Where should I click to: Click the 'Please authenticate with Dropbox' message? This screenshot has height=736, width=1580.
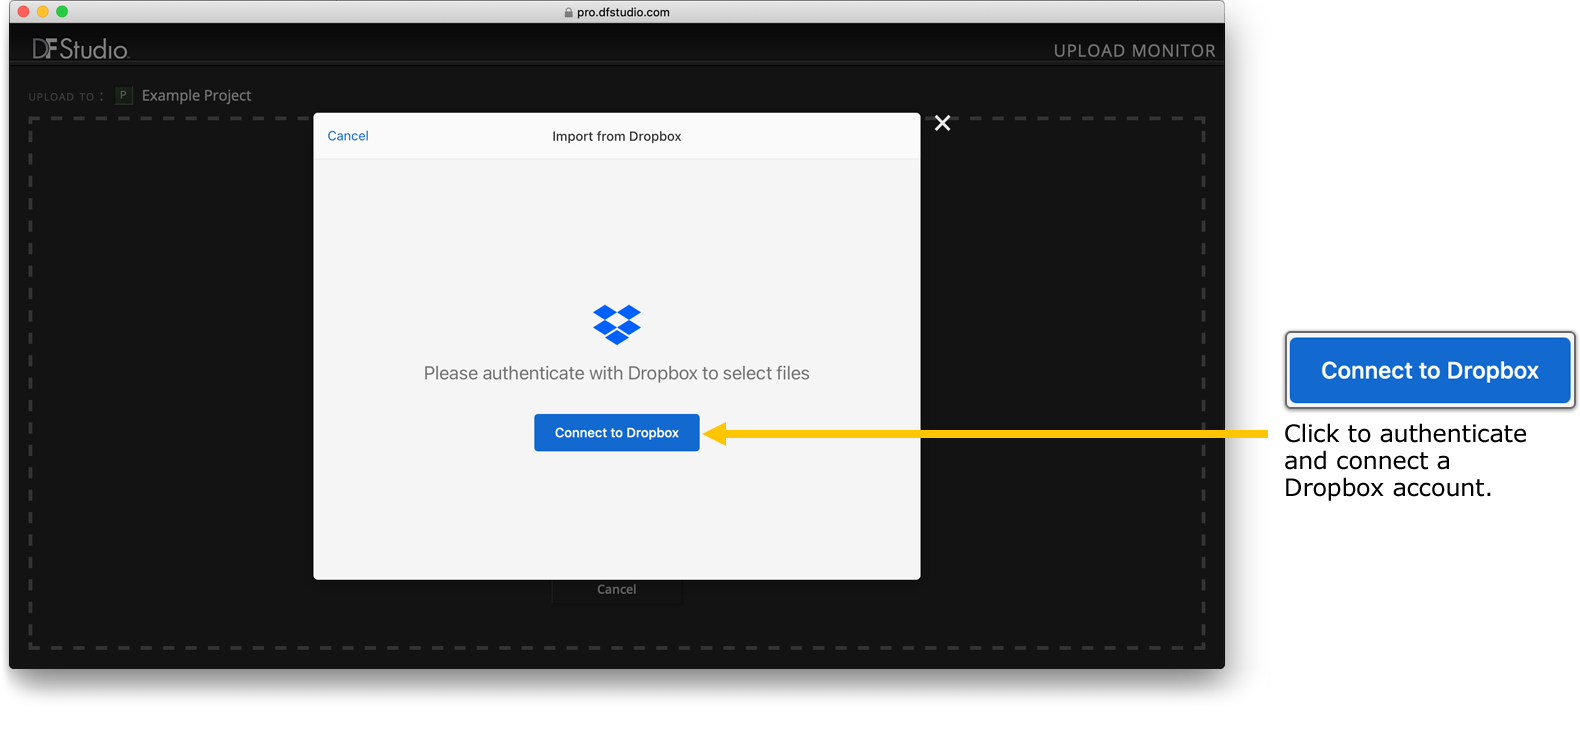click(x=617, y=373)
